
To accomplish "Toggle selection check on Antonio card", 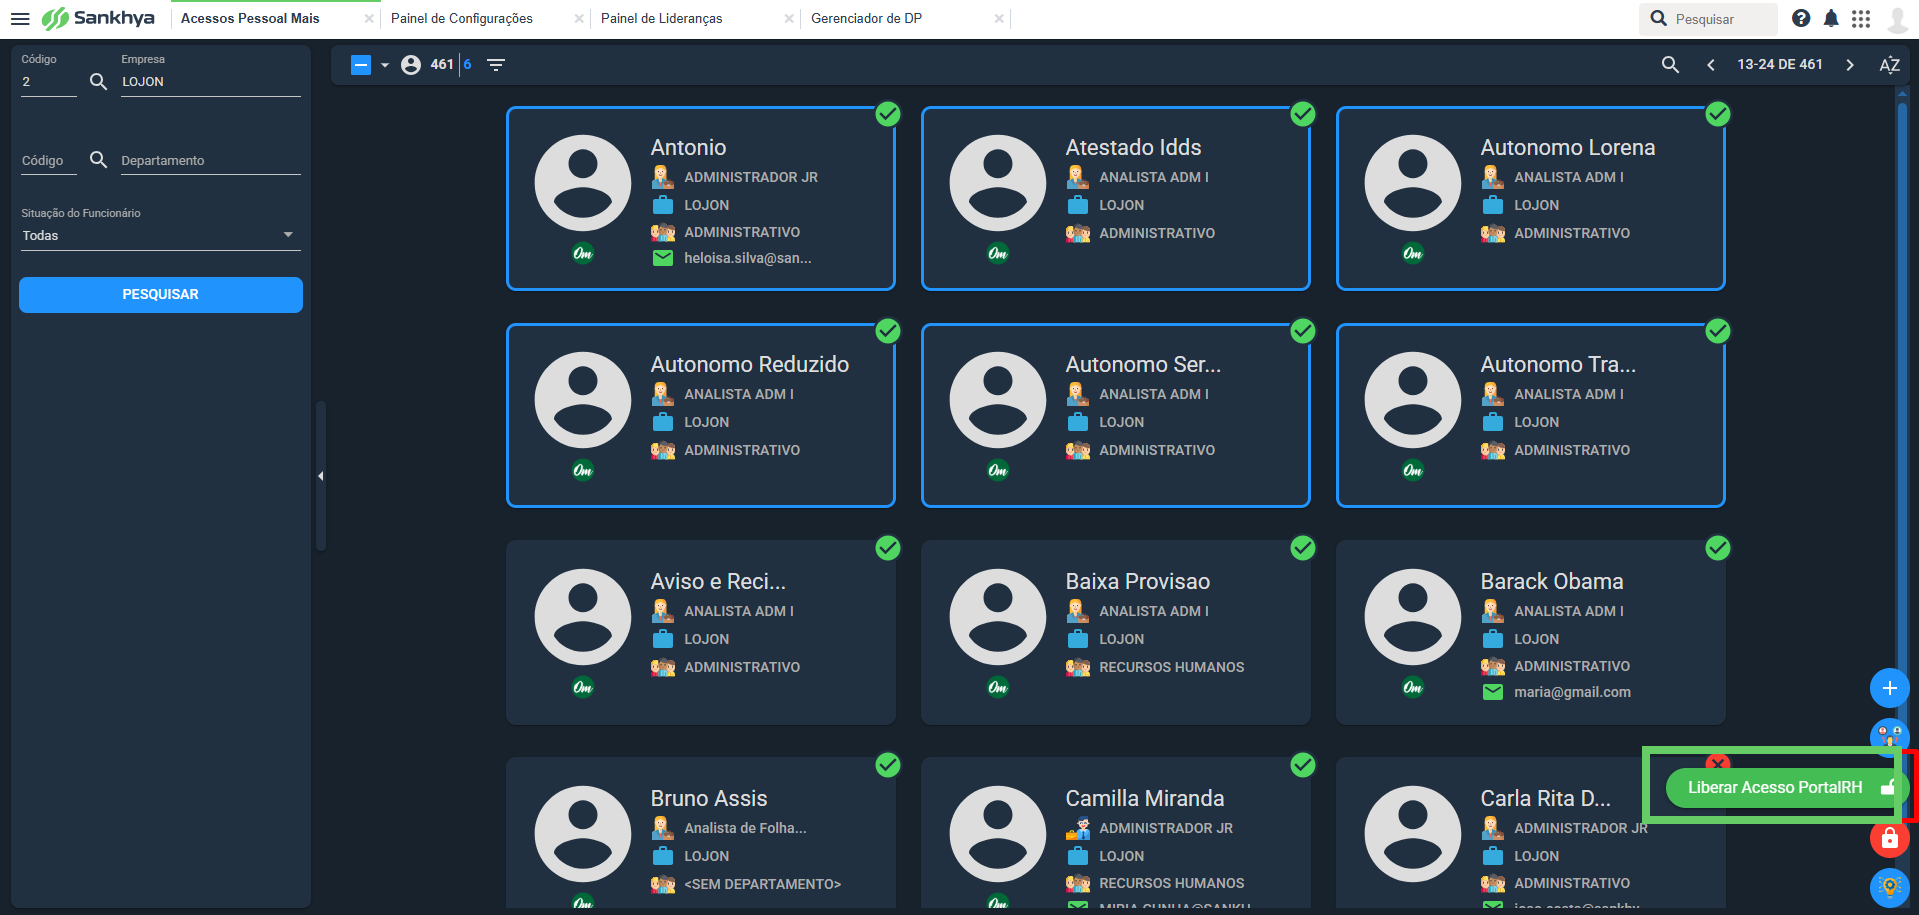I will (888, 114).
